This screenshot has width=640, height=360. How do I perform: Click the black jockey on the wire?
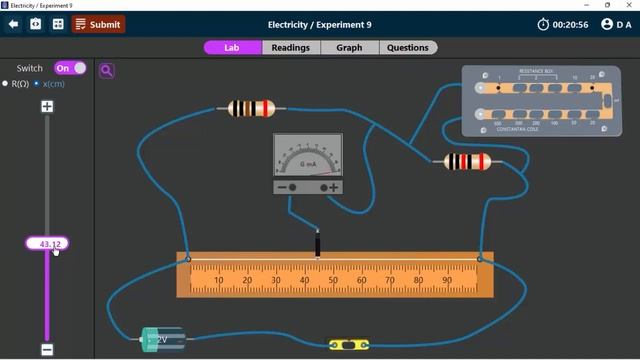tap(317, 244)
